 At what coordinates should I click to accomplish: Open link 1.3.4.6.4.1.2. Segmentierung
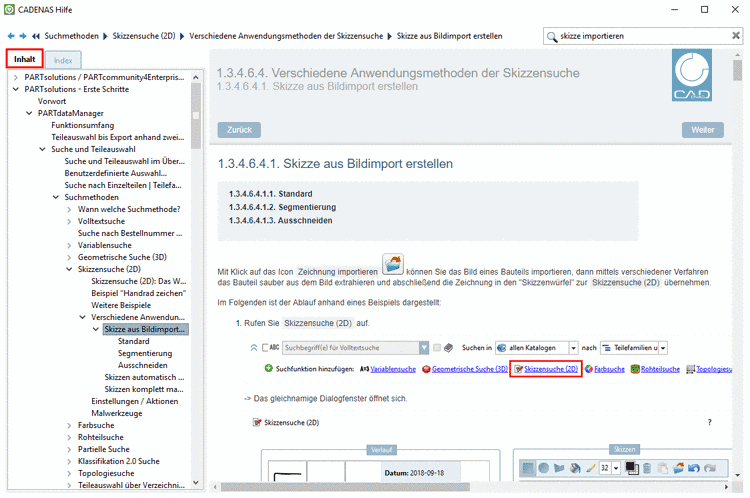(282, 207)
